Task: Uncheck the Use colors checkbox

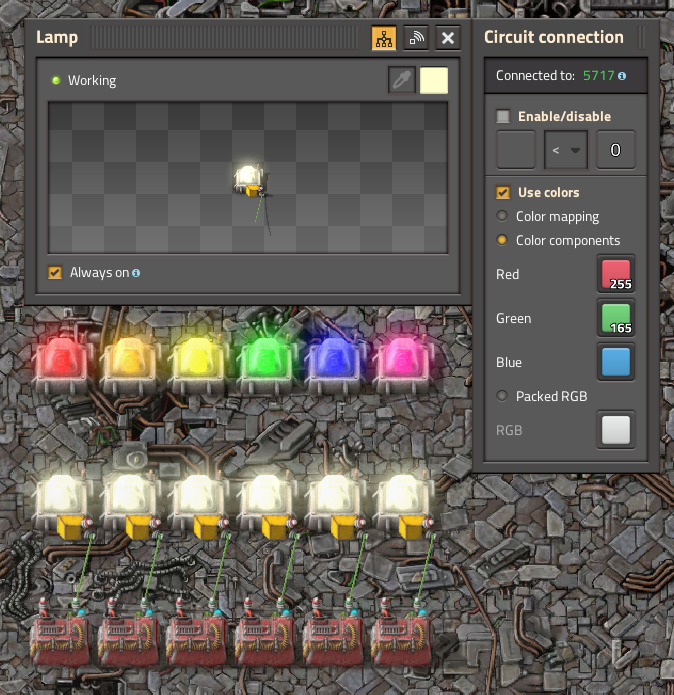Action: [503, 192]
